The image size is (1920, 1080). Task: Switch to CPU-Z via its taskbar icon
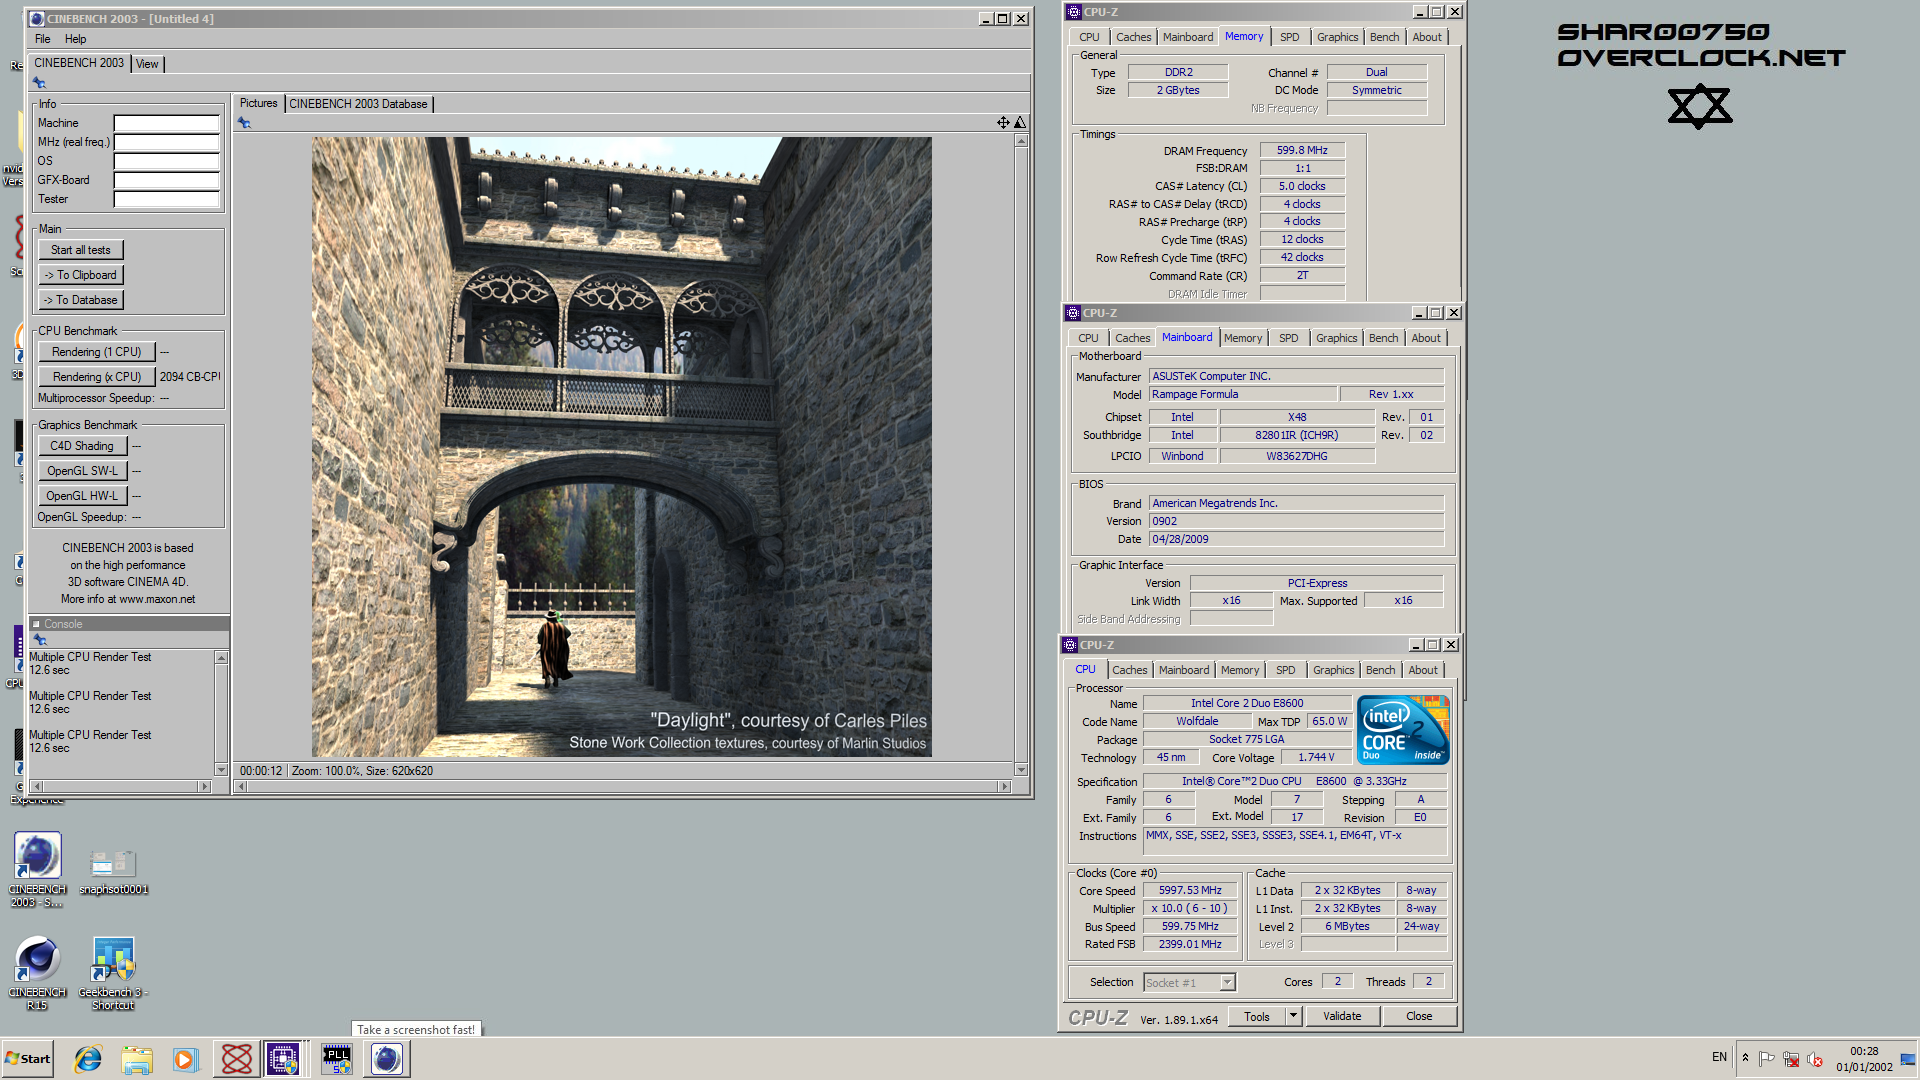[x=283, y=1059]
